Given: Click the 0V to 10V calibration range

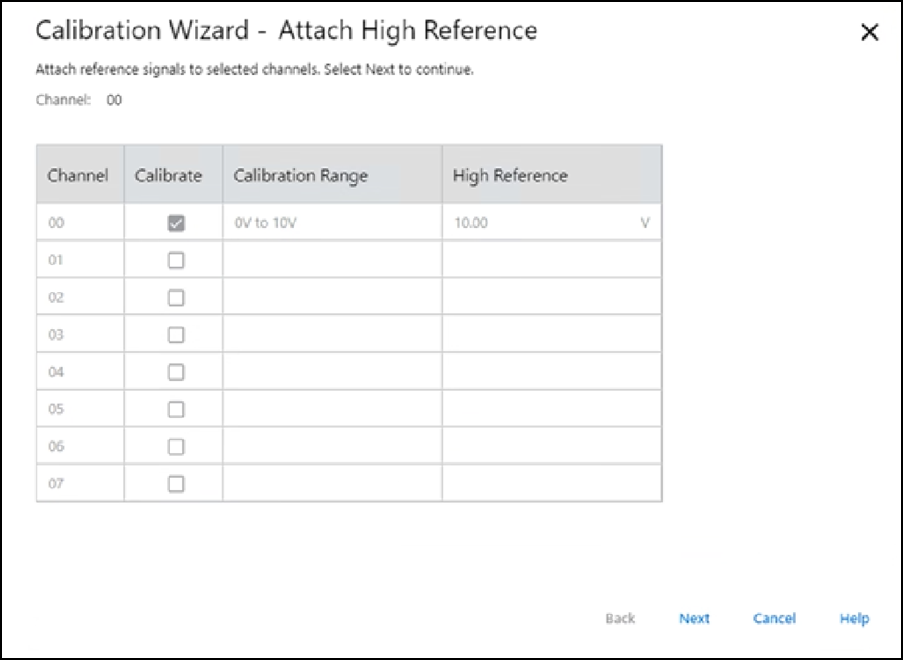Looking at the screenshot, I should [265, 223].
